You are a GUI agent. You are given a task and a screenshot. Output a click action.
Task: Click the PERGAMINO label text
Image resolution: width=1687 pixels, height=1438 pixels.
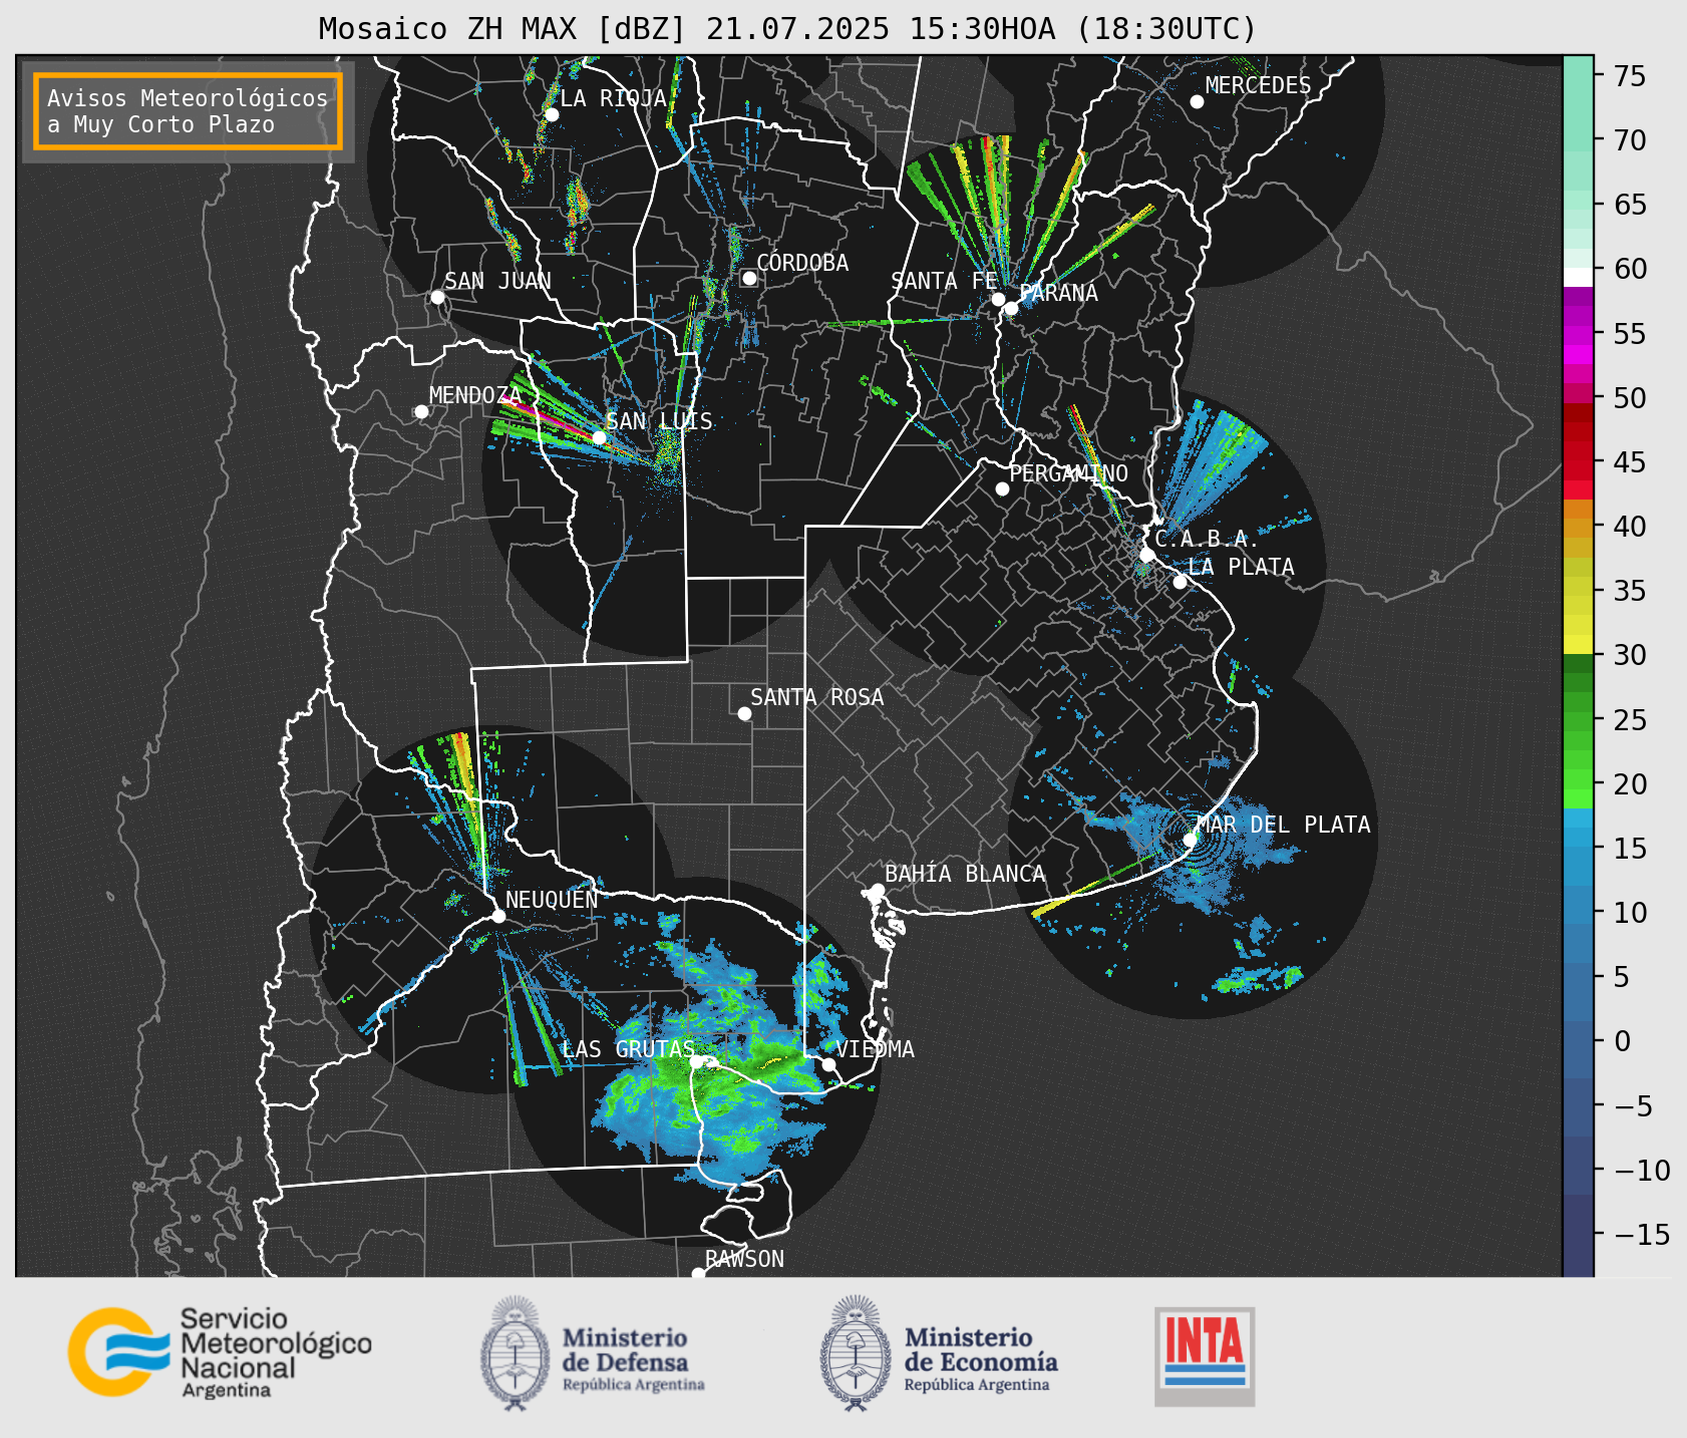(1069, 473)
